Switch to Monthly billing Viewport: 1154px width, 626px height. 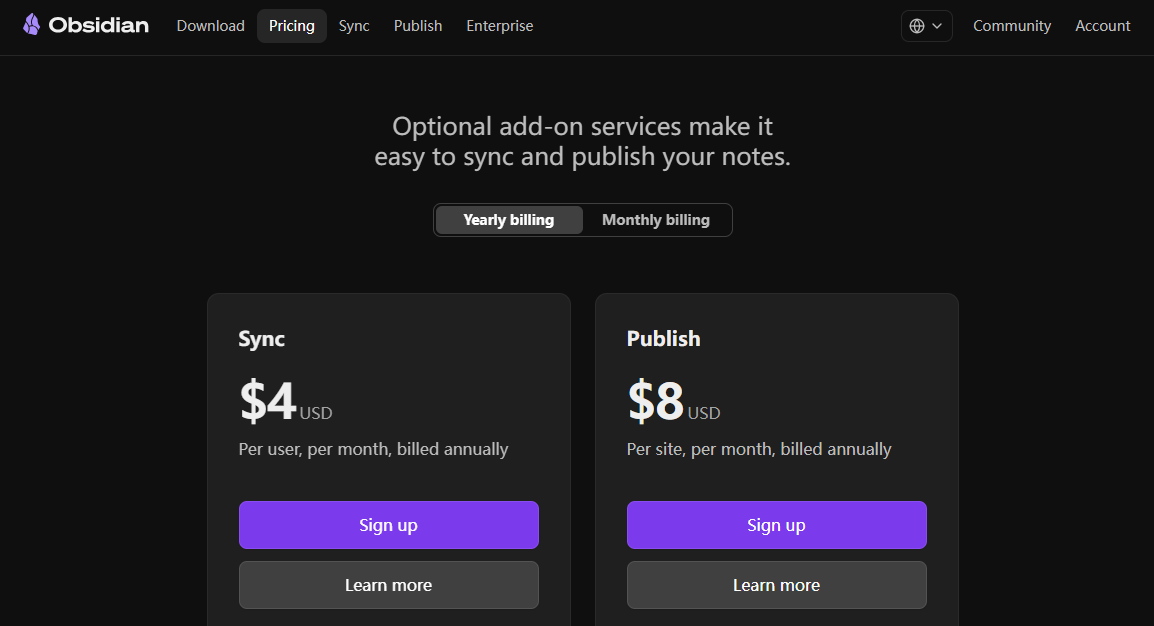click(656, 220)
